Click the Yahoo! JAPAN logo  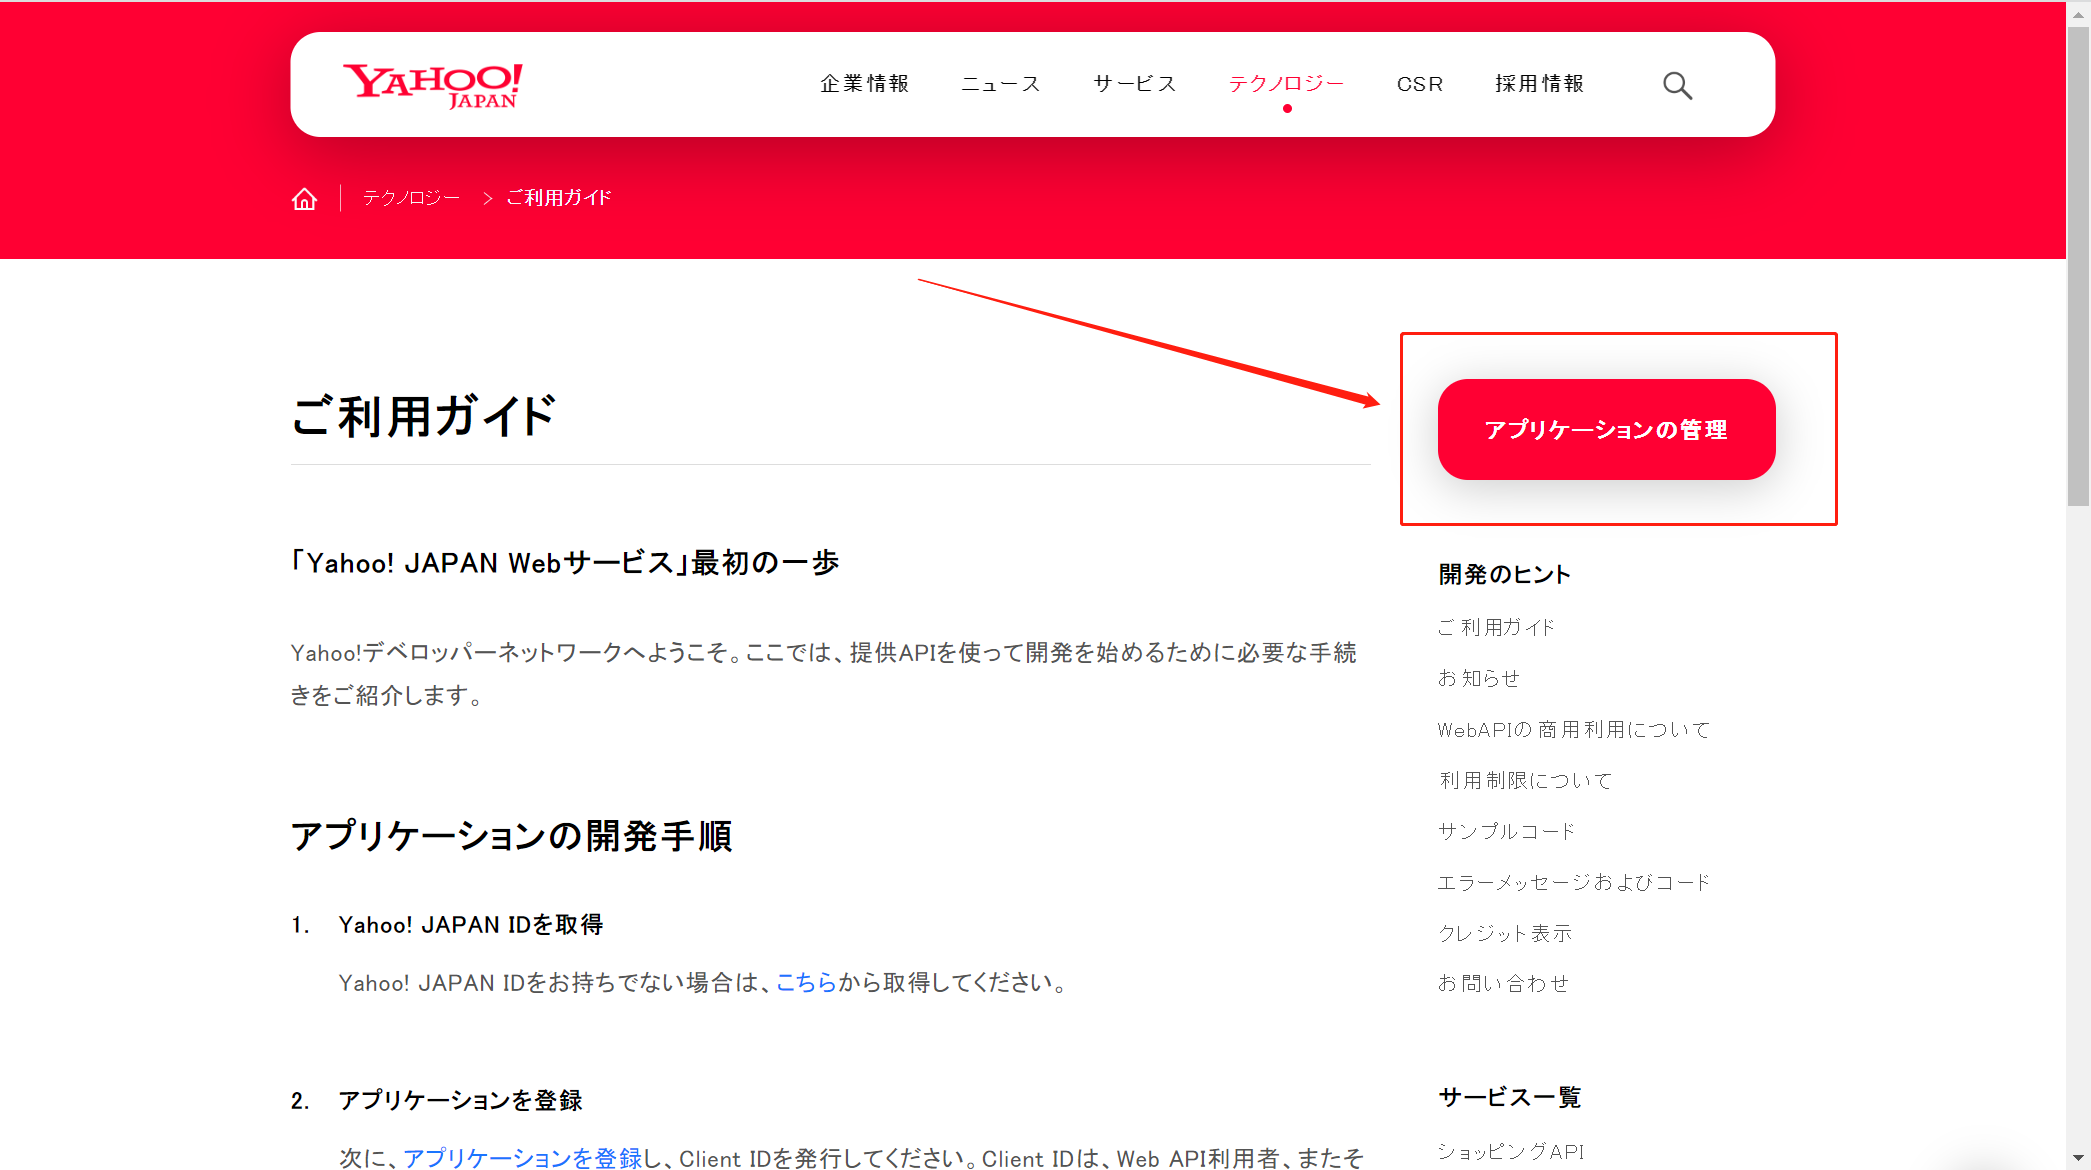[432, 85]
